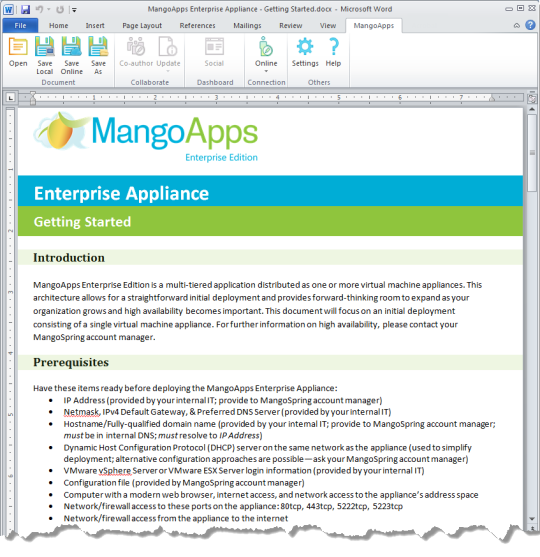The height and width of the screenshot is (557, 540).
Task: Toggle the ruler icon above scrollbar
Action: coord(532,98)
